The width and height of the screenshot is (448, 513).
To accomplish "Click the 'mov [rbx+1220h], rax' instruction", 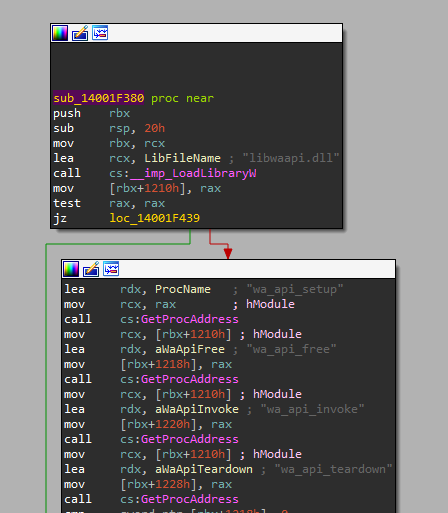I will [148, 424].
